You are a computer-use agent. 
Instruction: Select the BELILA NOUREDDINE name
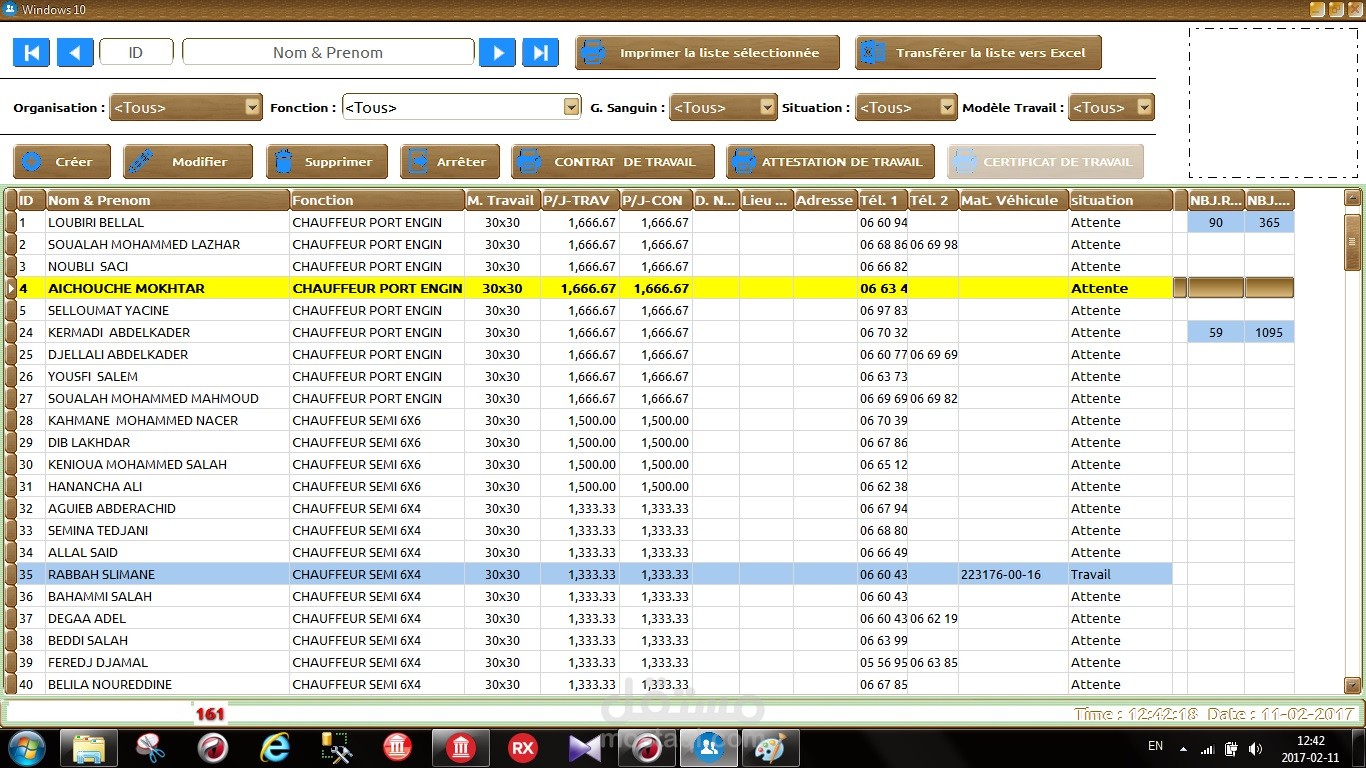[110, 684]
